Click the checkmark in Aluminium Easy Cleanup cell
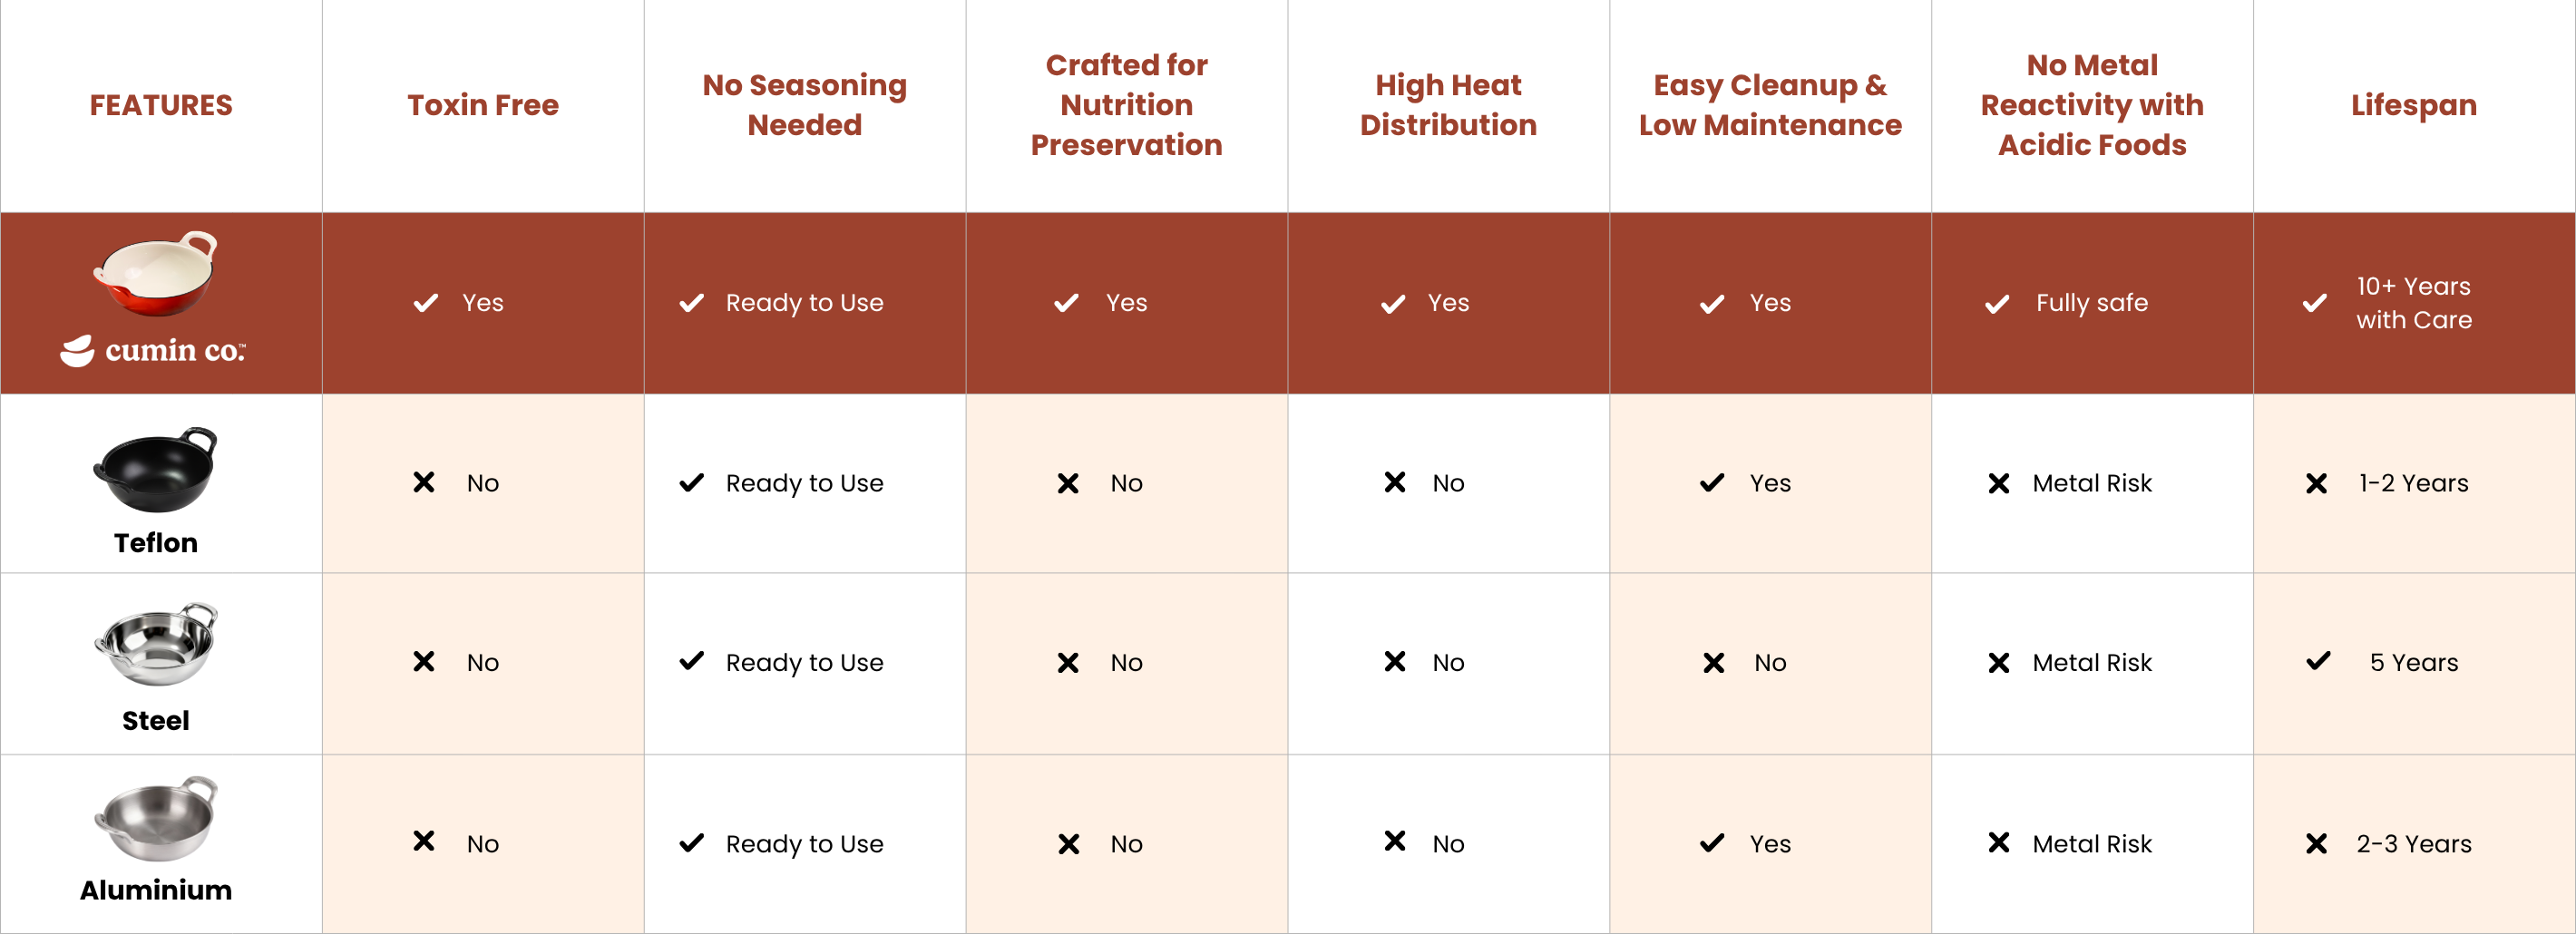 coord(1712,844)
